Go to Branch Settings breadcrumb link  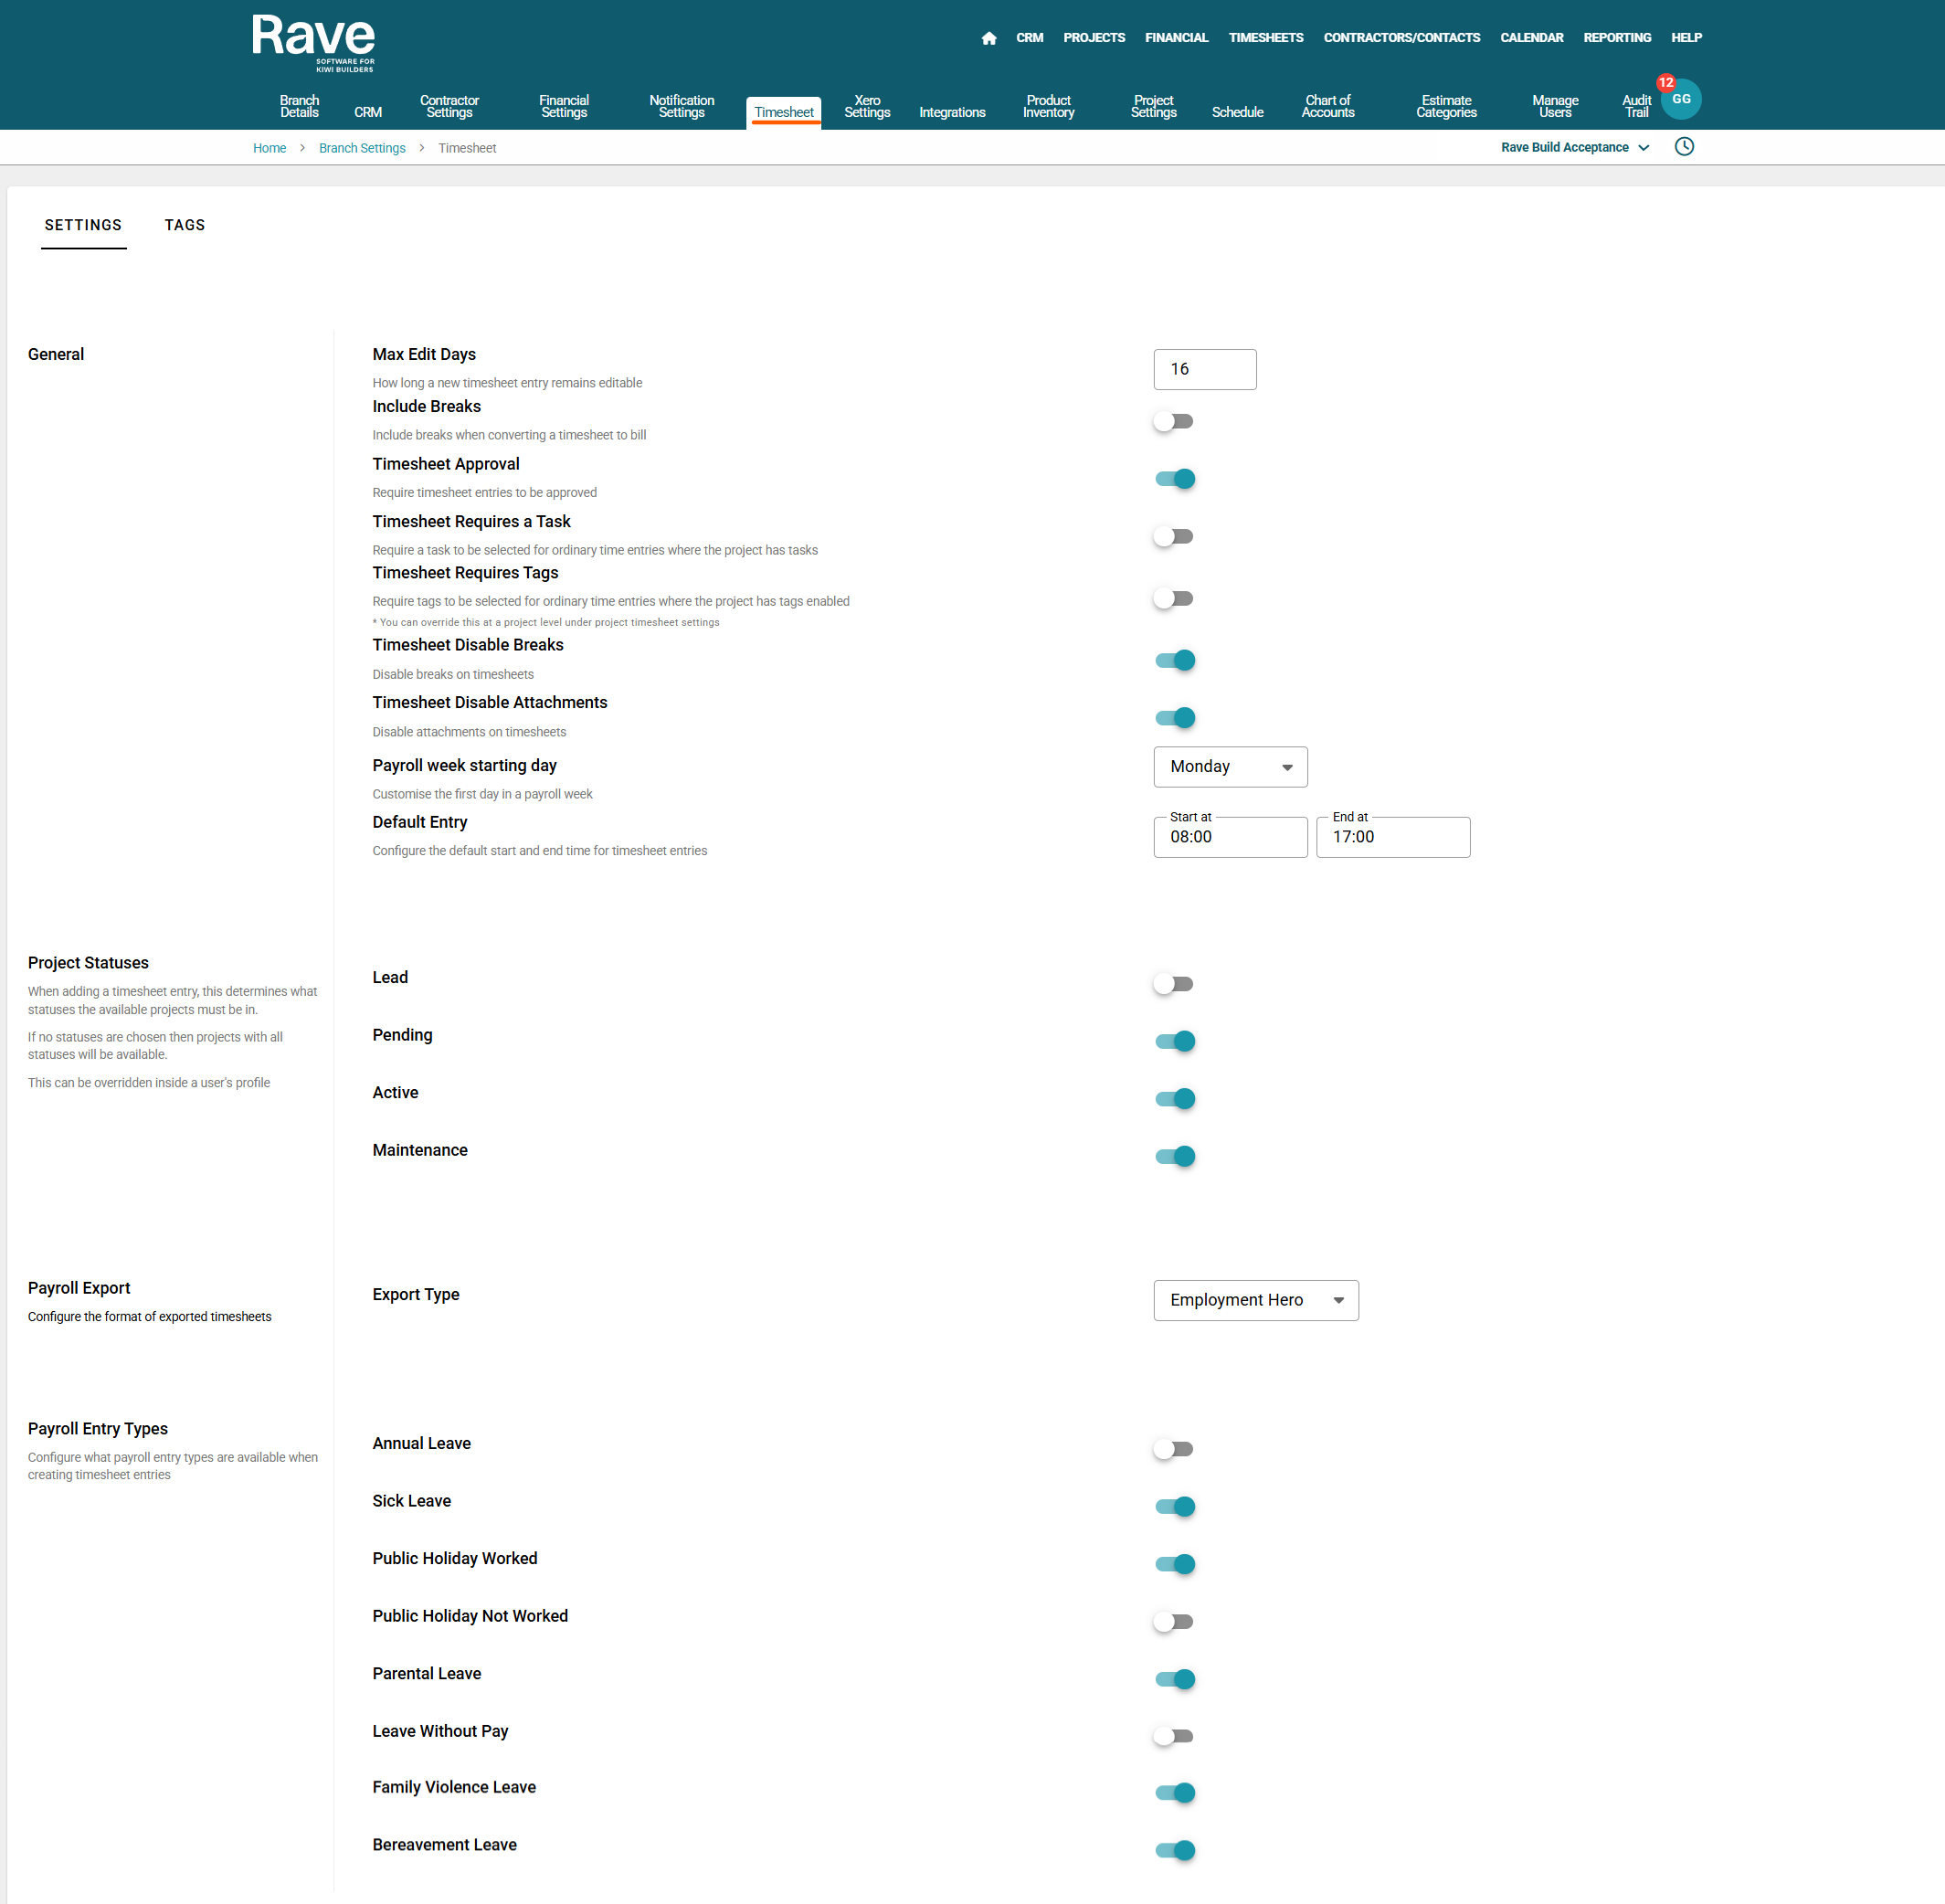tap(362, 148)
